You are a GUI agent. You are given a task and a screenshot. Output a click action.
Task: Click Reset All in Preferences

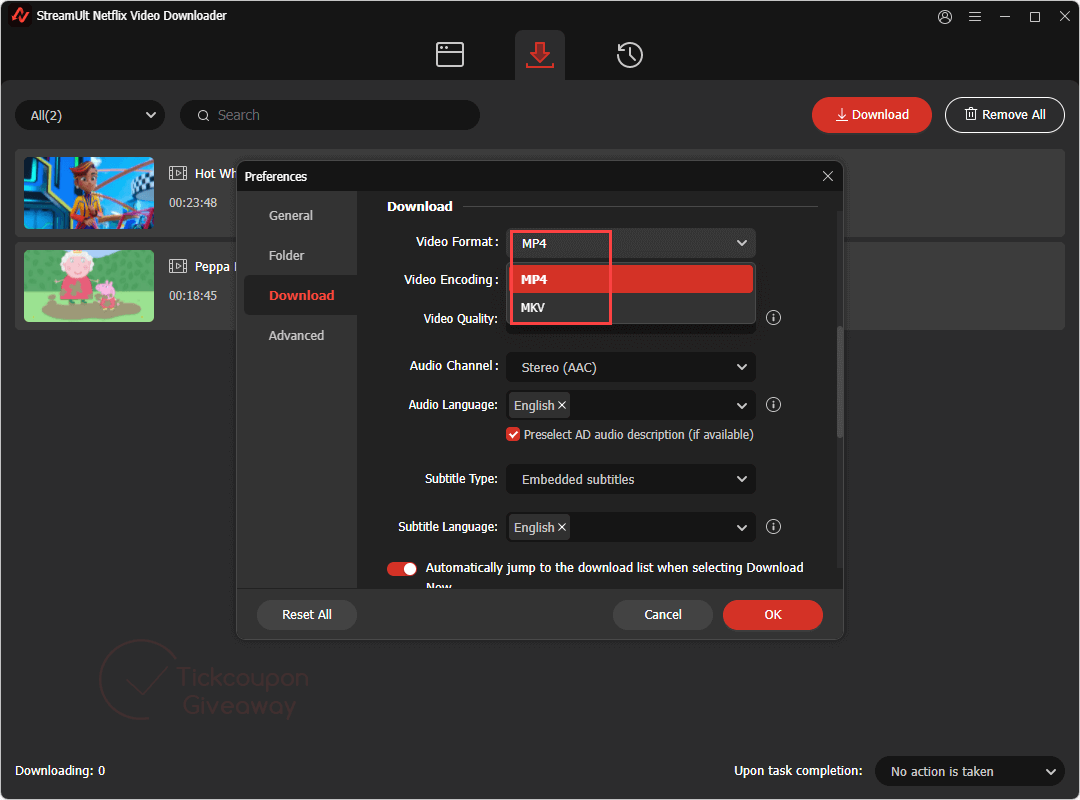(307, 615)
